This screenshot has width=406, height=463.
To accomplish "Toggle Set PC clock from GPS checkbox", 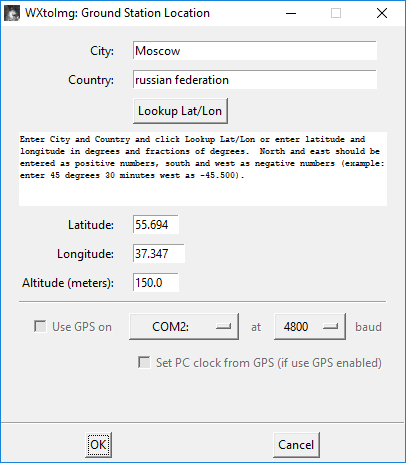I will click(x=144, y=362).
